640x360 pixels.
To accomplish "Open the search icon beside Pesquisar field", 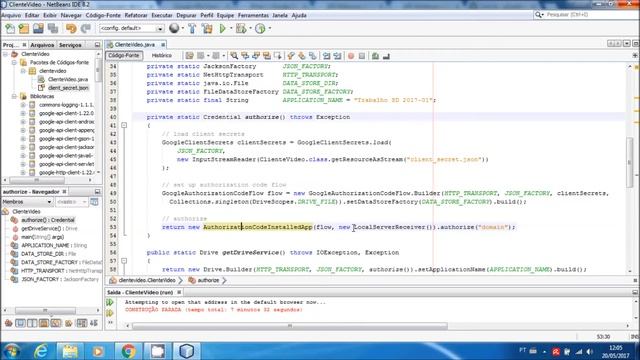I will point(539,15).
